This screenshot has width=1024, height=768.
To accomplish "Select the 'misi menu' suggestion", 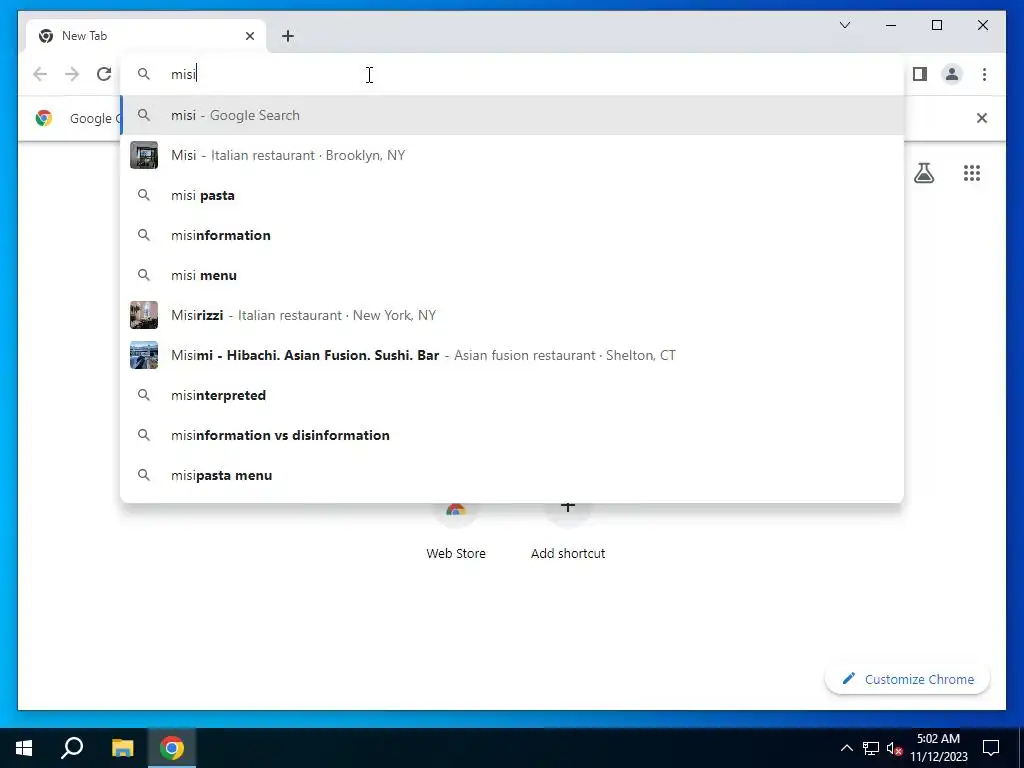I will coord(513,276).
